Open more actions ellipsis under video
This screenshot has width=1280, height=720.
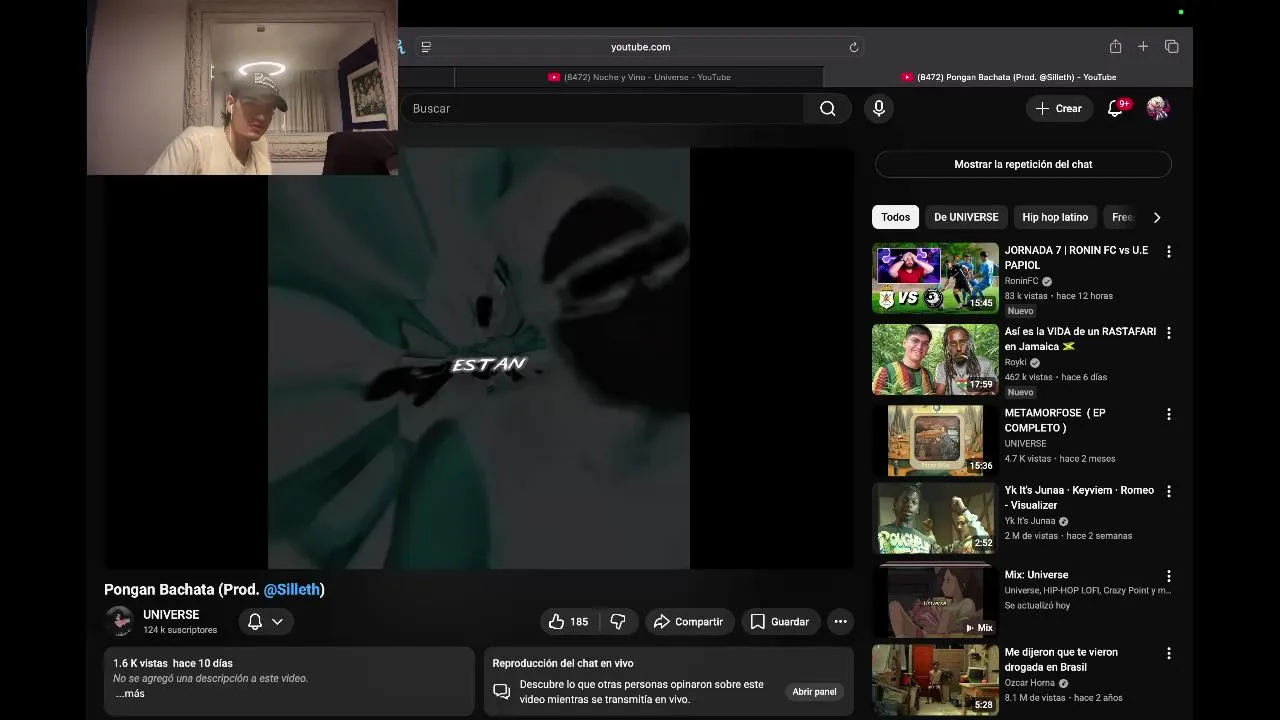840,622
